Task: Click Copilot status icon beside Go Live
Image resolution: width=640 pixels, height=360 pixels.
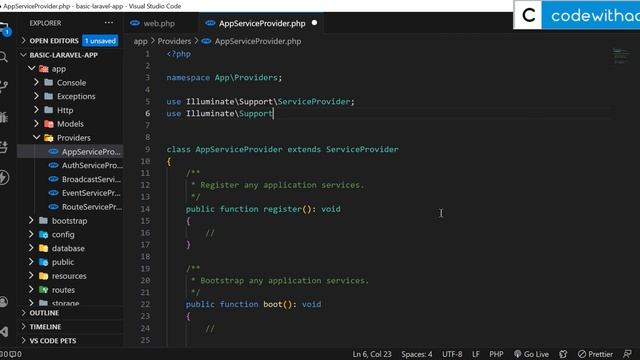Action: 563,354
